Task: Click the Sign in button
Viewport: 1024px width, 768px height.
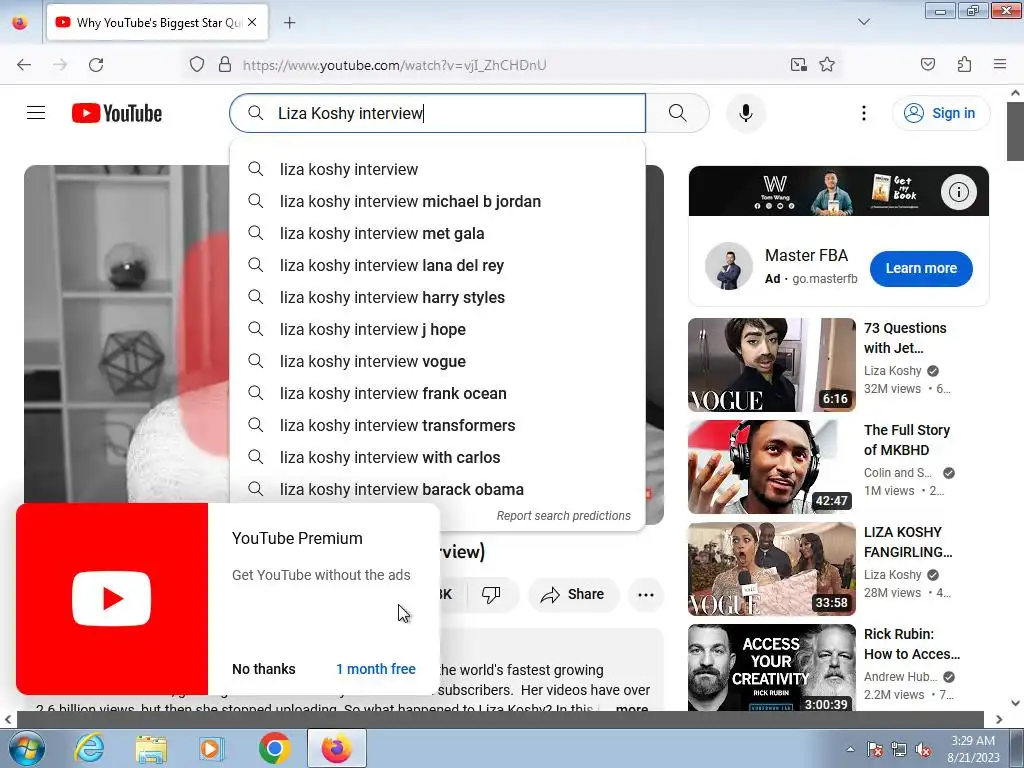Action: (x=940, y=113)
